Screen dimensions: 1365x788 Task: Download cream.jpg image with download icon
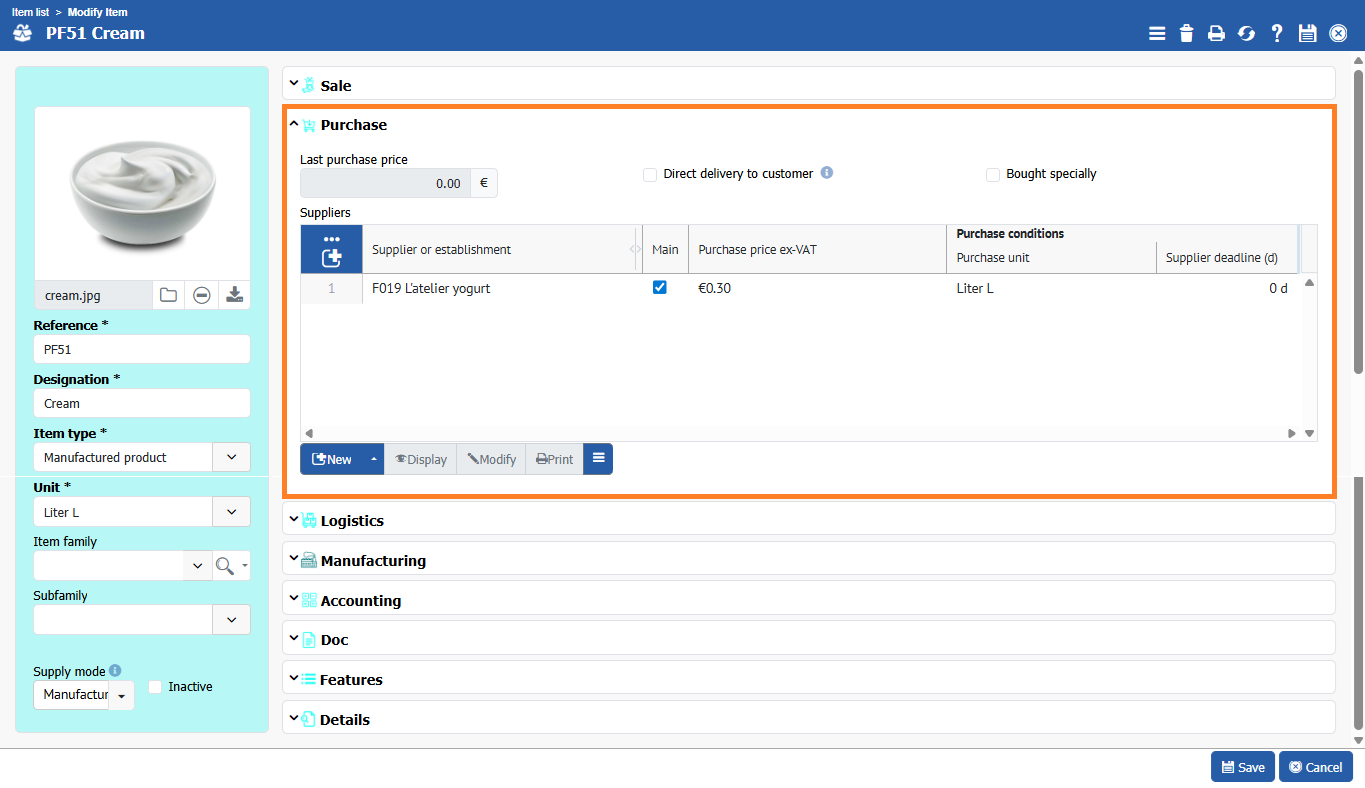click(234, 295)
